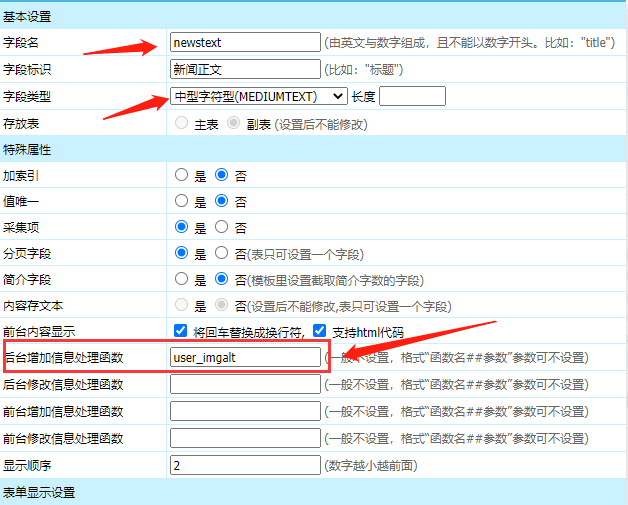
Task: Set 采集项 to 是
Action: (x=181, y=227)
